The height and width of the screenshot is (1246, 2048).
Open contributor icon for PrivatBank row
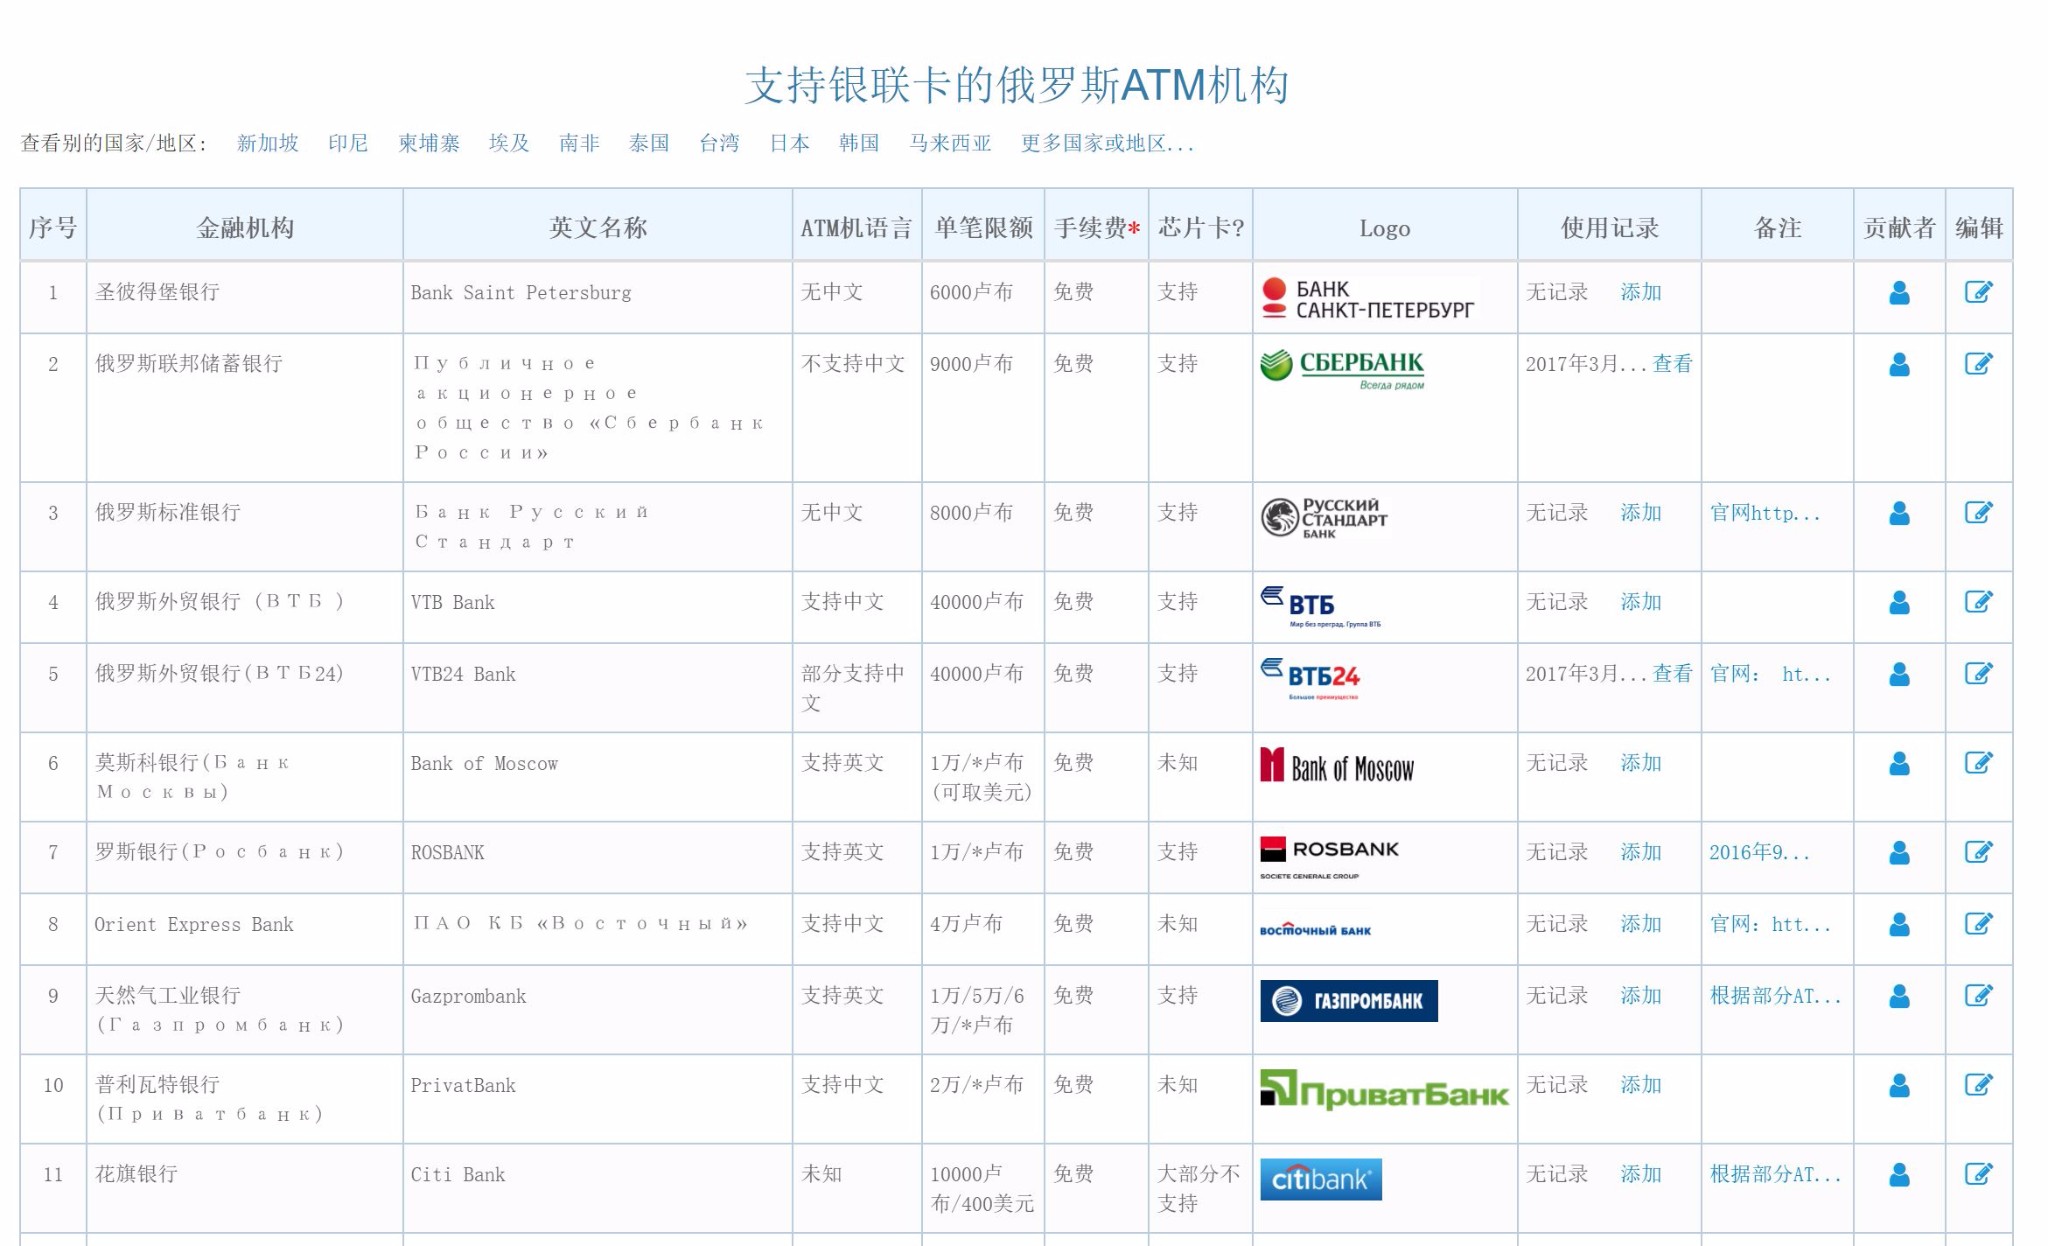point(1899,1085)
